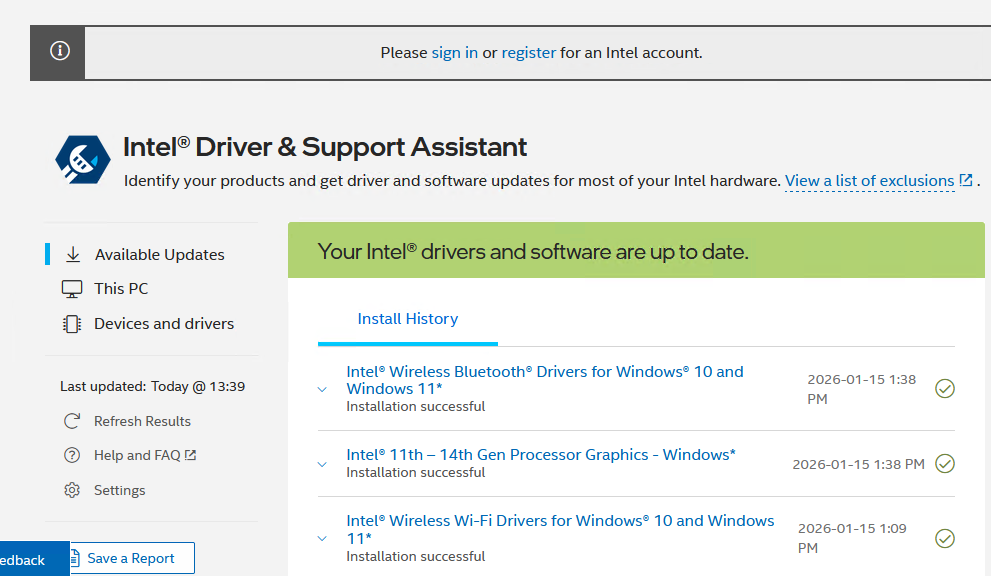991x576 pixels.
Task: Click the success checkmark for Bluetooth Drivers
Action: (x=945, y=389)
